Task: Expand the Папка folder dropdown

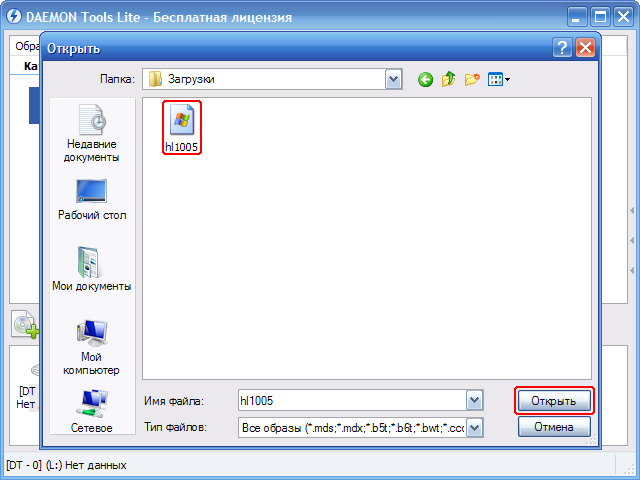Action: pos(393,79)
